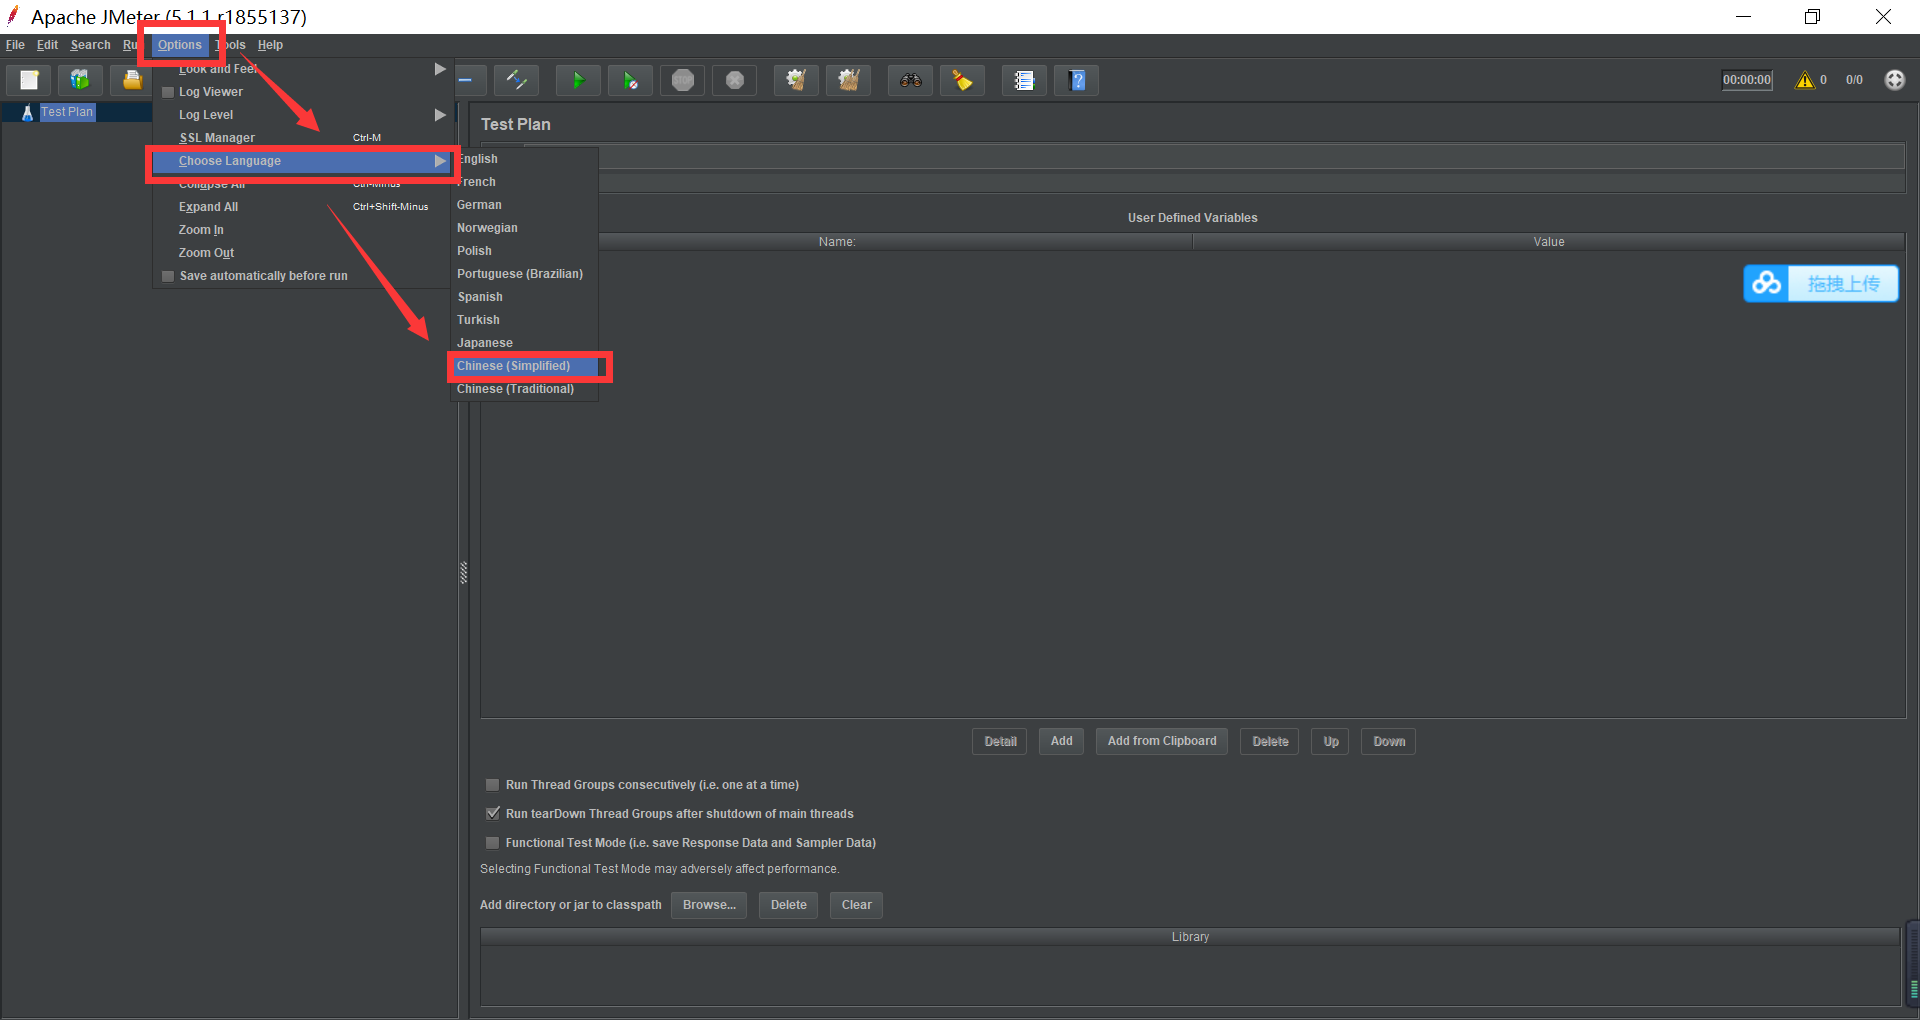
Task: Toggle the Log Viewer checkbox
Action: (x=168, y=92)
